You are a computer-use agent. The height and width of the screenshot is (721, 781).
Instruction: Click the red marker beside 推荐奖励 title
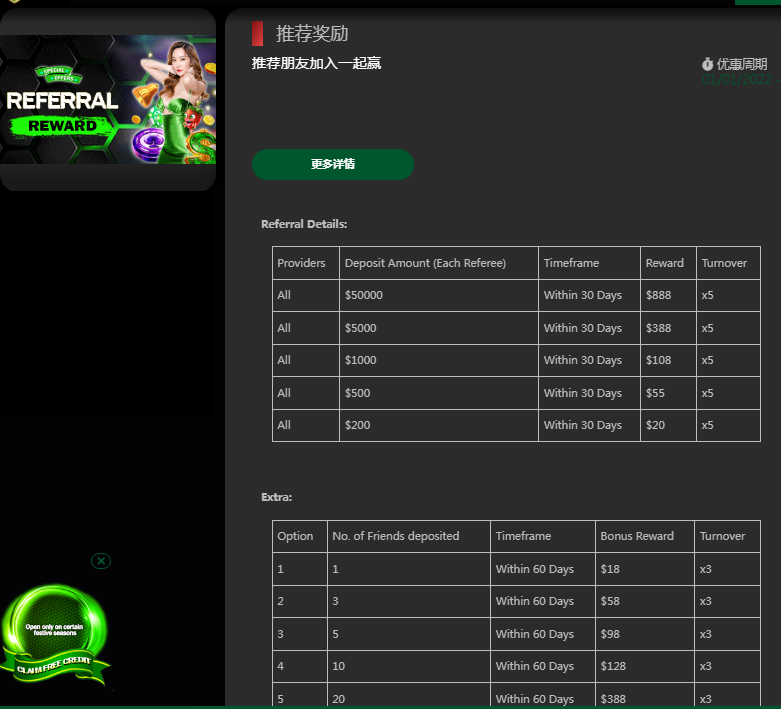[257, 34]
